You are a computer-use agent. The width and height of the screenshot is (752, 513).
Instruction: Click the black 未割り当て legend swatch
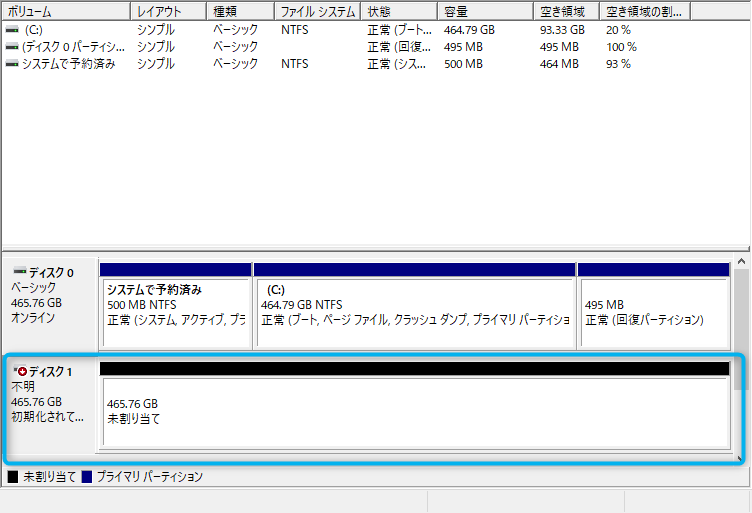pyautogui.click(x=13, y=477)
